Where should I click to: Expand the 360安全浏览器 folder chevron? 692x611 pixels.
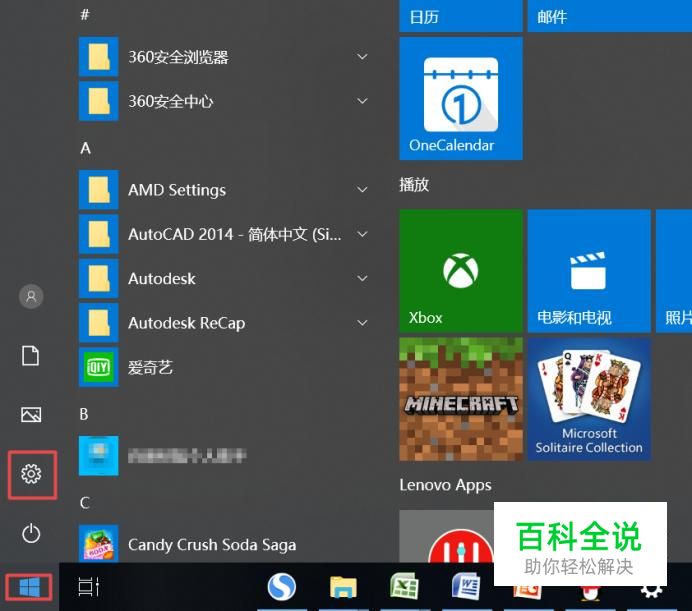coord(362,57)
